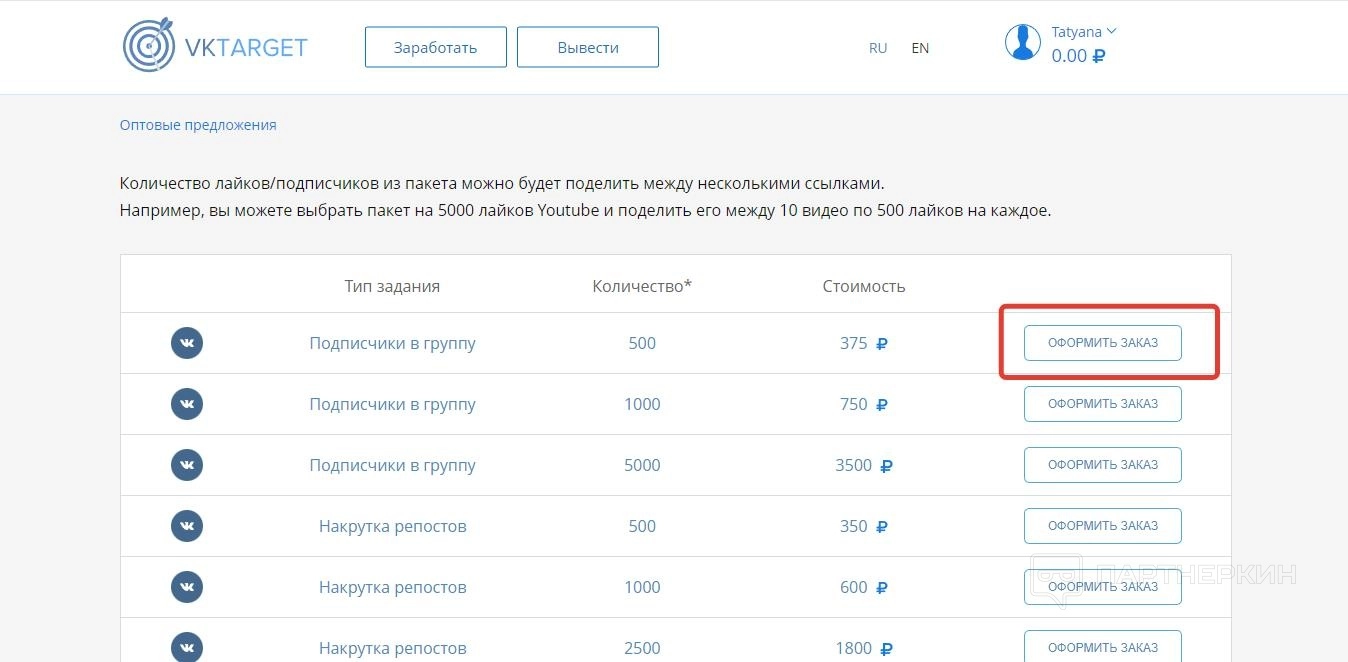The image size is (1348, 662).
Task: Open the Заработать section
Action: (435, 47)
